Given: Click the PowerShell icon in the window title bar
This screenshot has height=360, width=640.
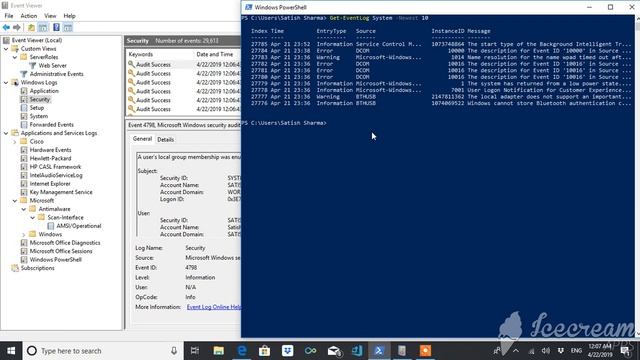Looking at the screenshot, I should (248, 7).
